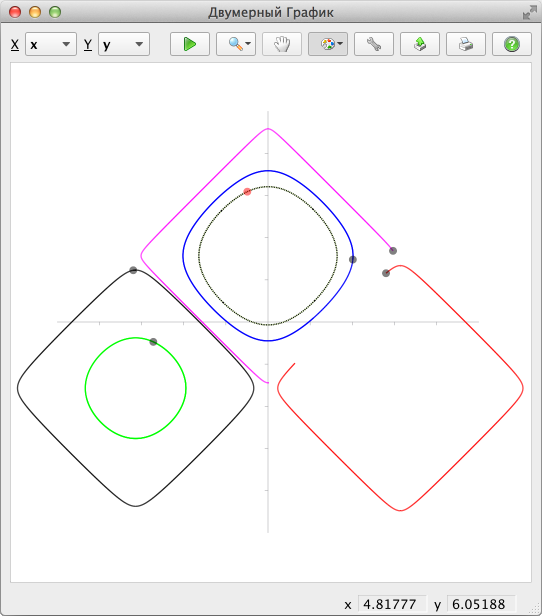Screen dimensions: 542x616
Task: Open the zoom tool dropdown arrow
Action: pyautogui.click(x=248, y=44)
